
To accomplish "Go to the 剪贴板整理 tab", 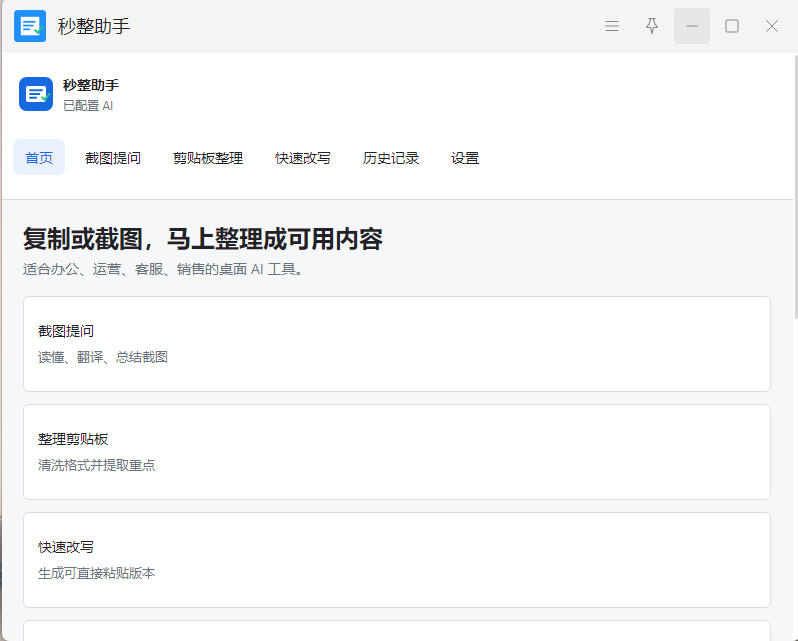I will click(208, 158).
